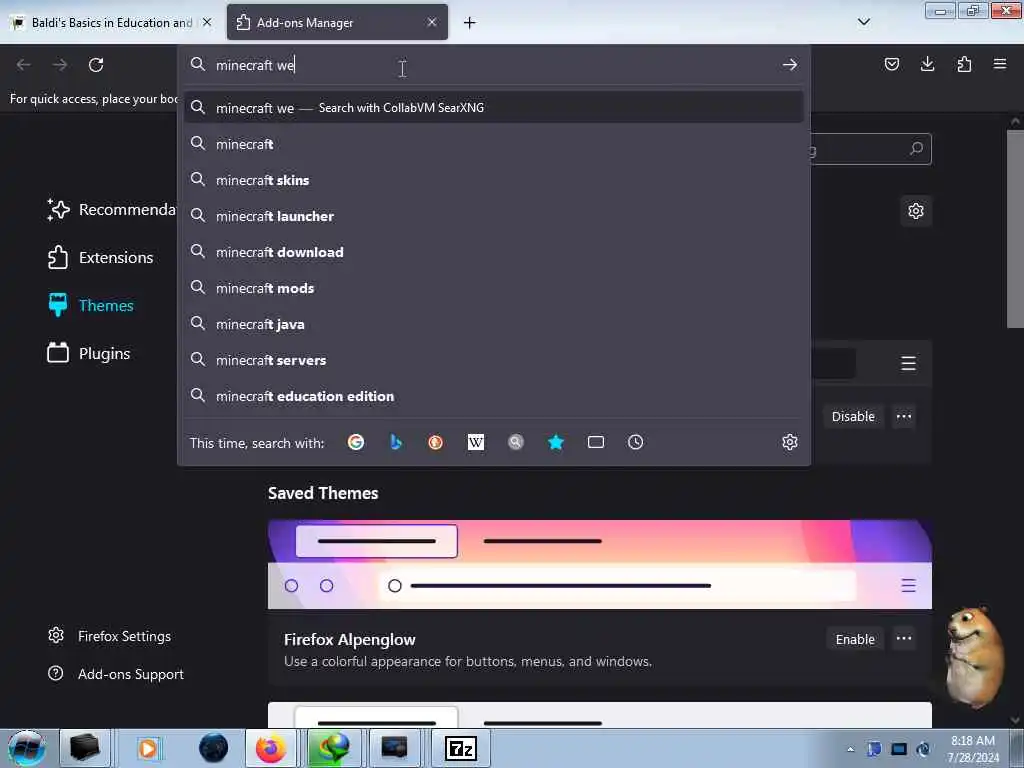Viewport: 1024px width, 768px height.
Task: Click the Firefox Alpenglow theme preview
Action: click(x=600, y=564)
